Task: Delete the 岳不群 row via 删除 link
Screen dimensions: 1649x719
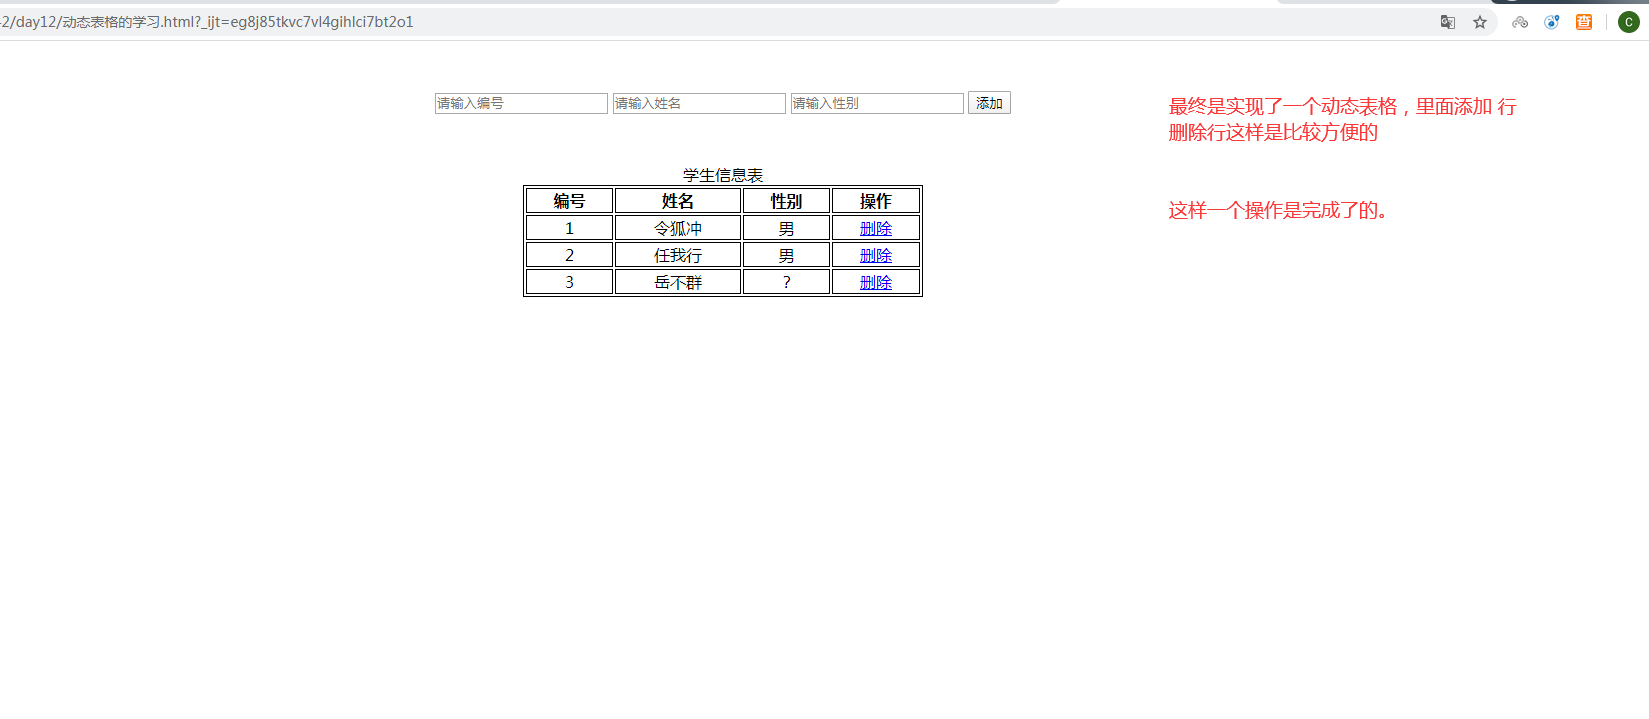Action: click(876, 283)
